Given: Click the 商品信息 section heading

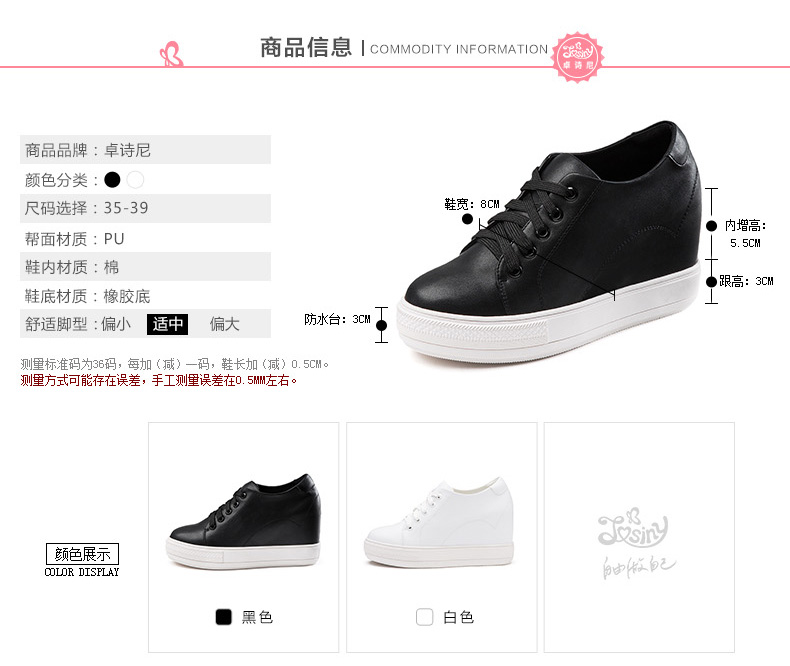Looking at the screenshot, I should pyautogui.click(x=306, y=48).
